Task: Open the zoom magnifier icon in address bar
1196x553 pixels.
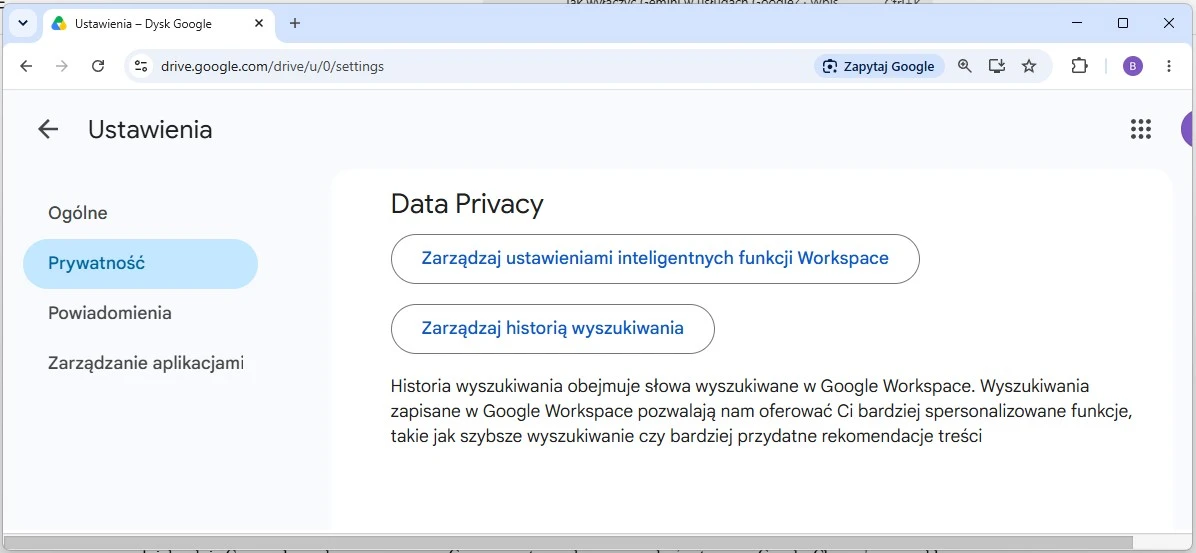Action: click(x=965, y=66)
